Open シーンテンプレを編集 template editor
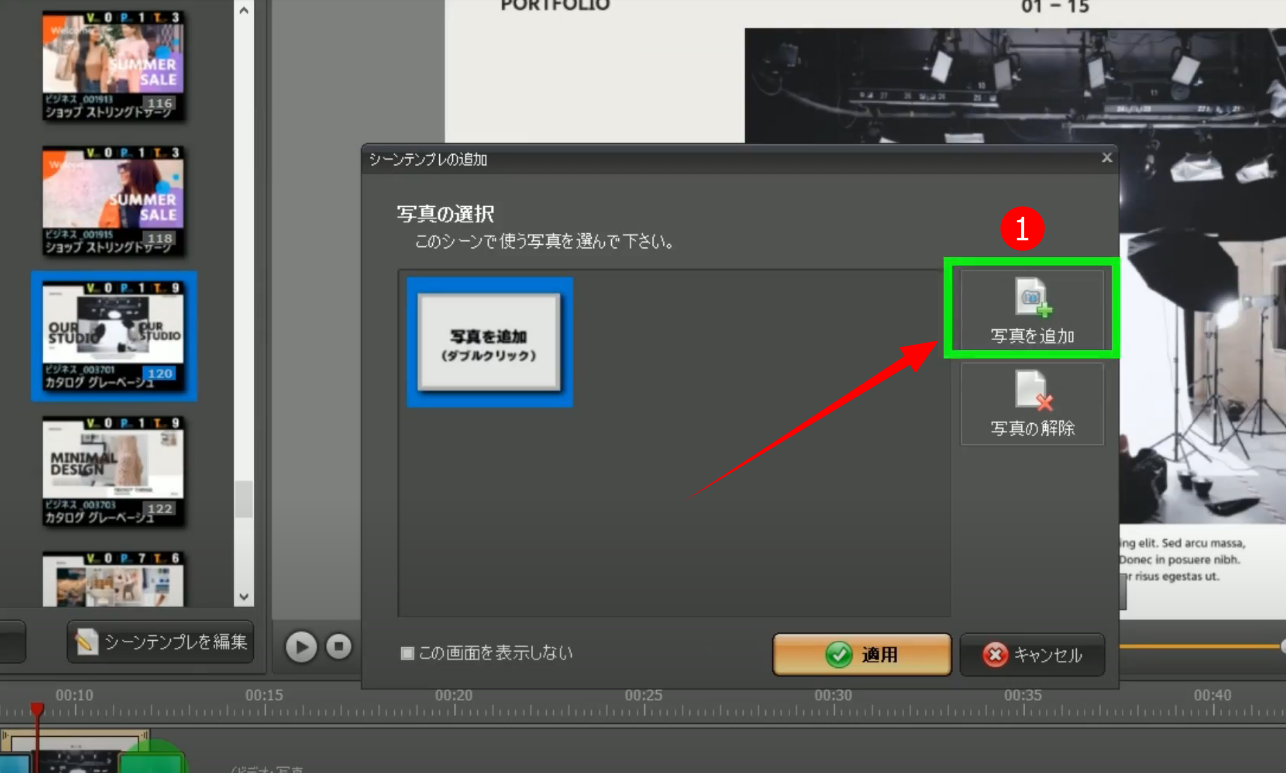Screen dimensions: 1286x773 pos(161,642)
